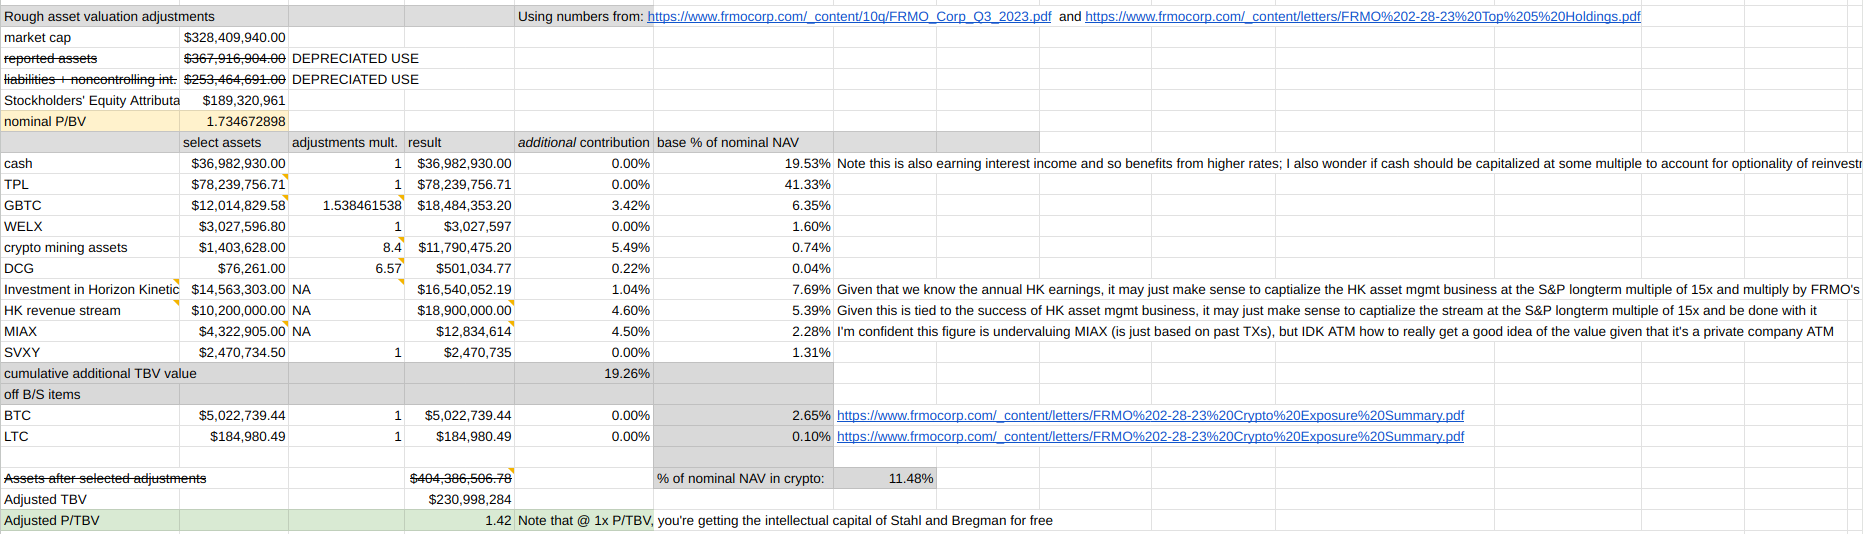Viewport: 1864px width, 534px height.
Task: Select the 11.48% crypto NAV cell
Action: tap(885, 478)
